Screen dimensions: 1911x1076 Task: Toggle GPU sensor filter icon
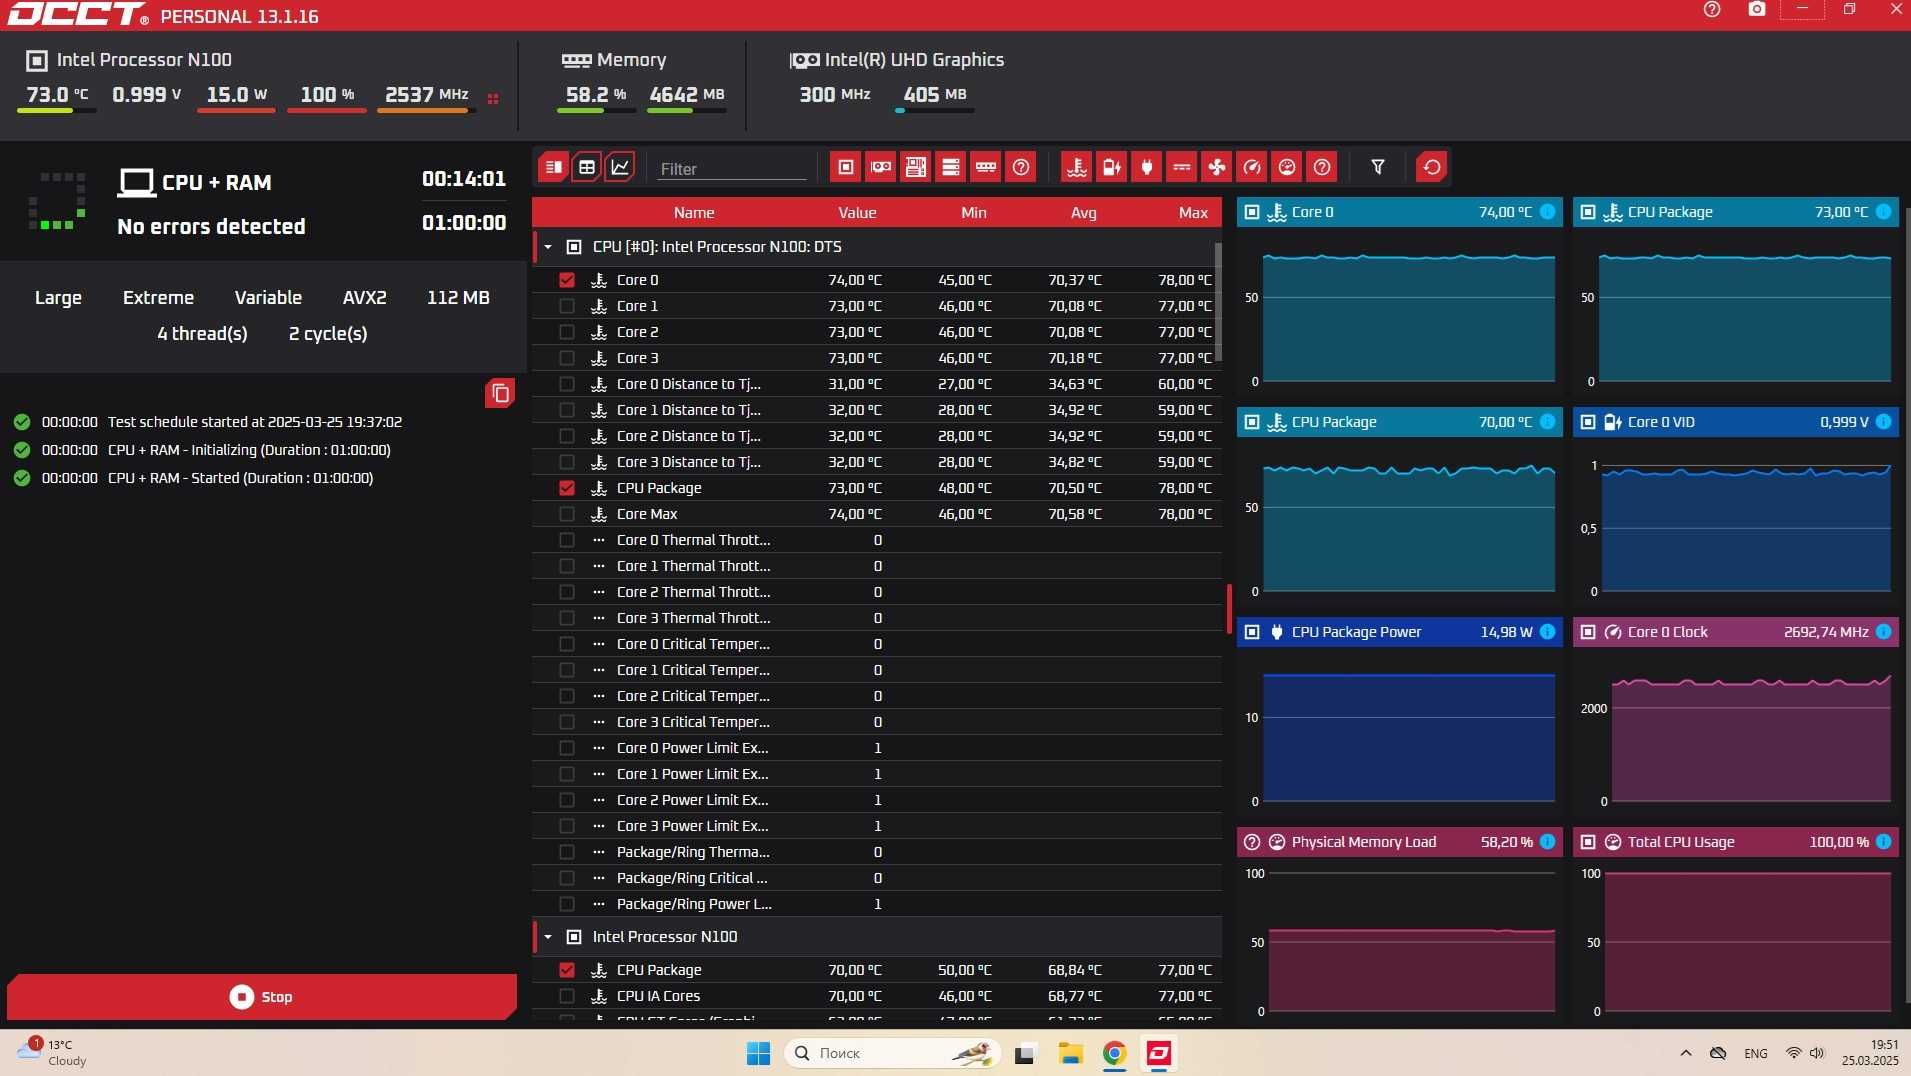(x=881, y=167)
